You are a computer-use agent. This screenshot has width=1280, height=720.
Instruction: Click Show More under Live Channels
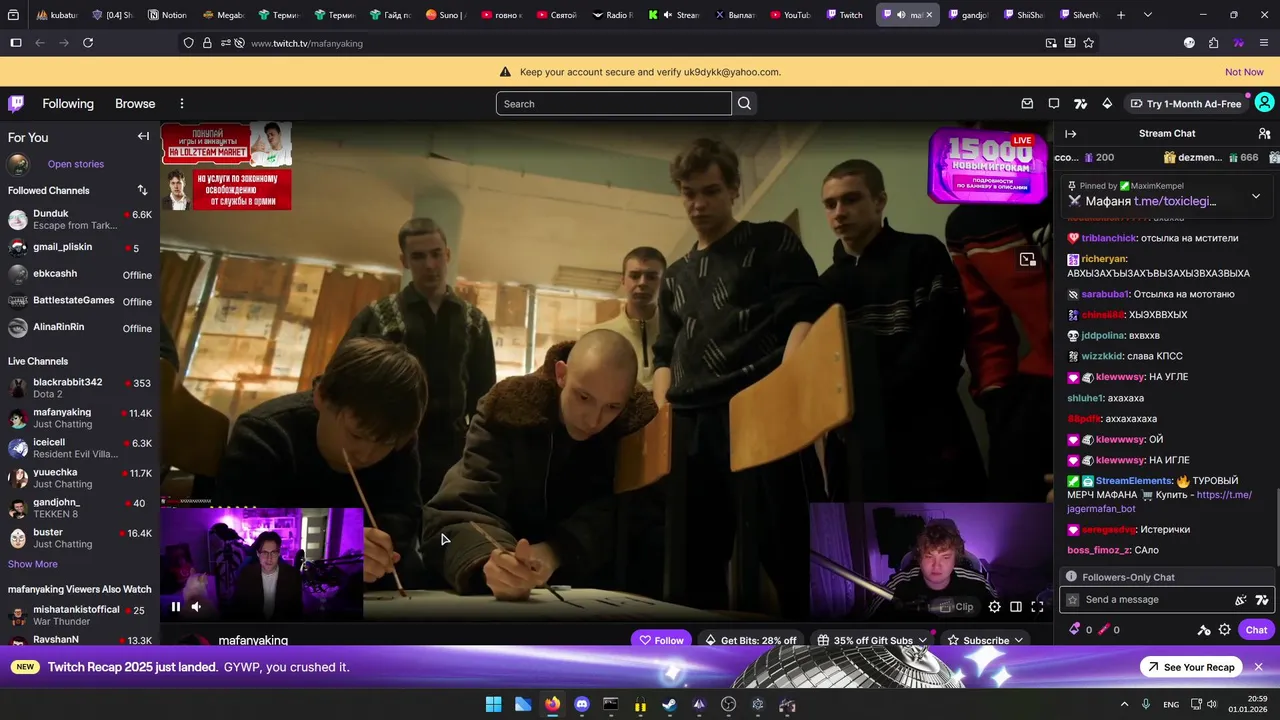click(x=33, y=564)
